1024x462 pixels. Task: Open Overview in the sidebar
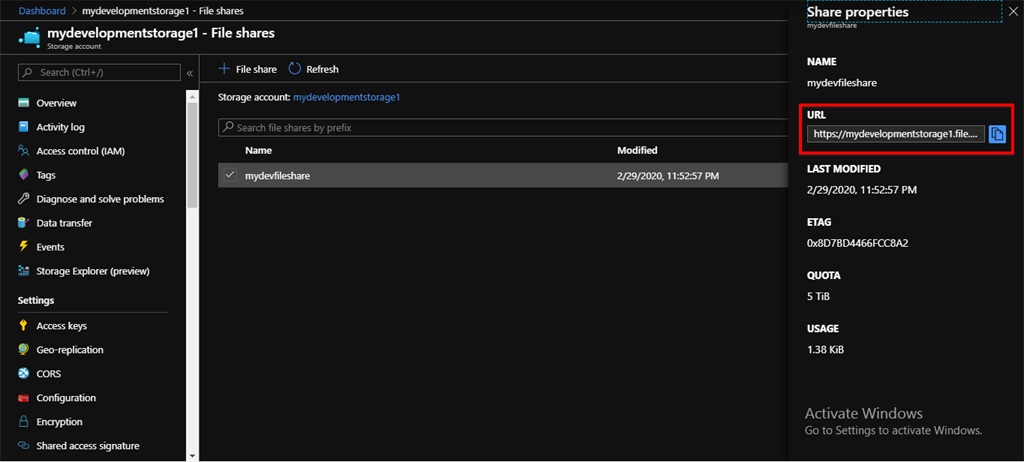tap(56, 103)
